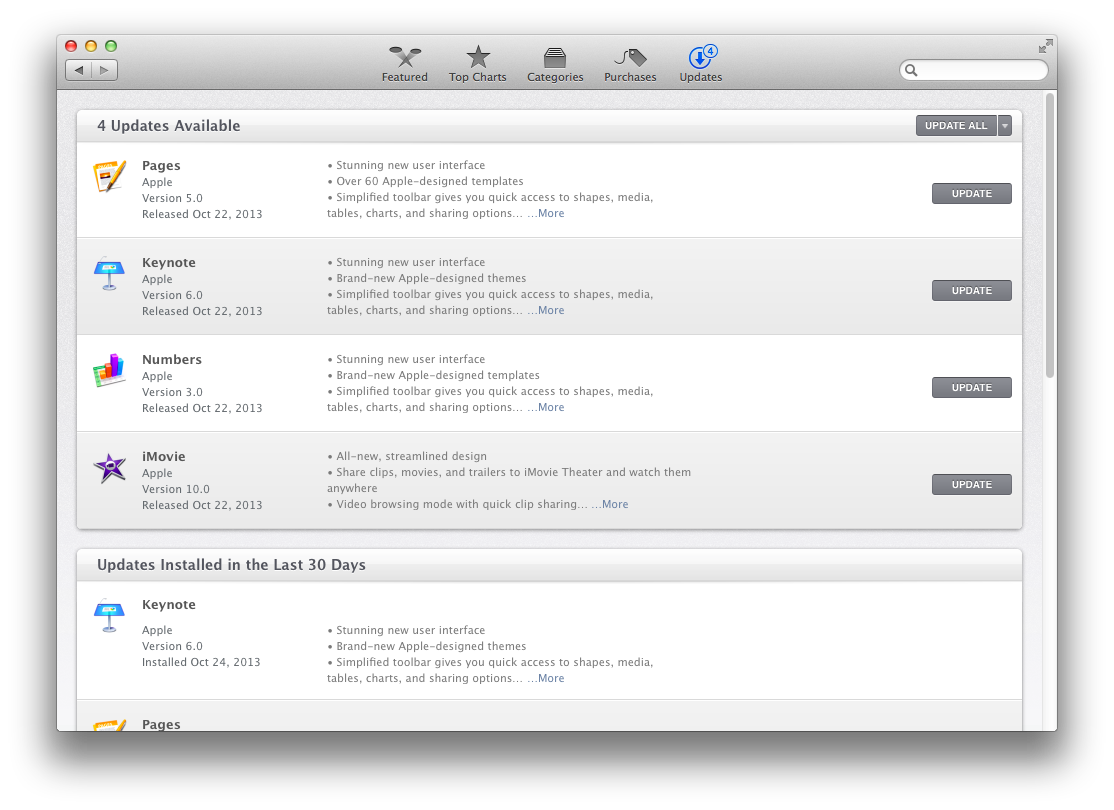Toggle full screen arrows icon
The height and width of the screenshot is (810, 1114).
[x=1045, y=46]
